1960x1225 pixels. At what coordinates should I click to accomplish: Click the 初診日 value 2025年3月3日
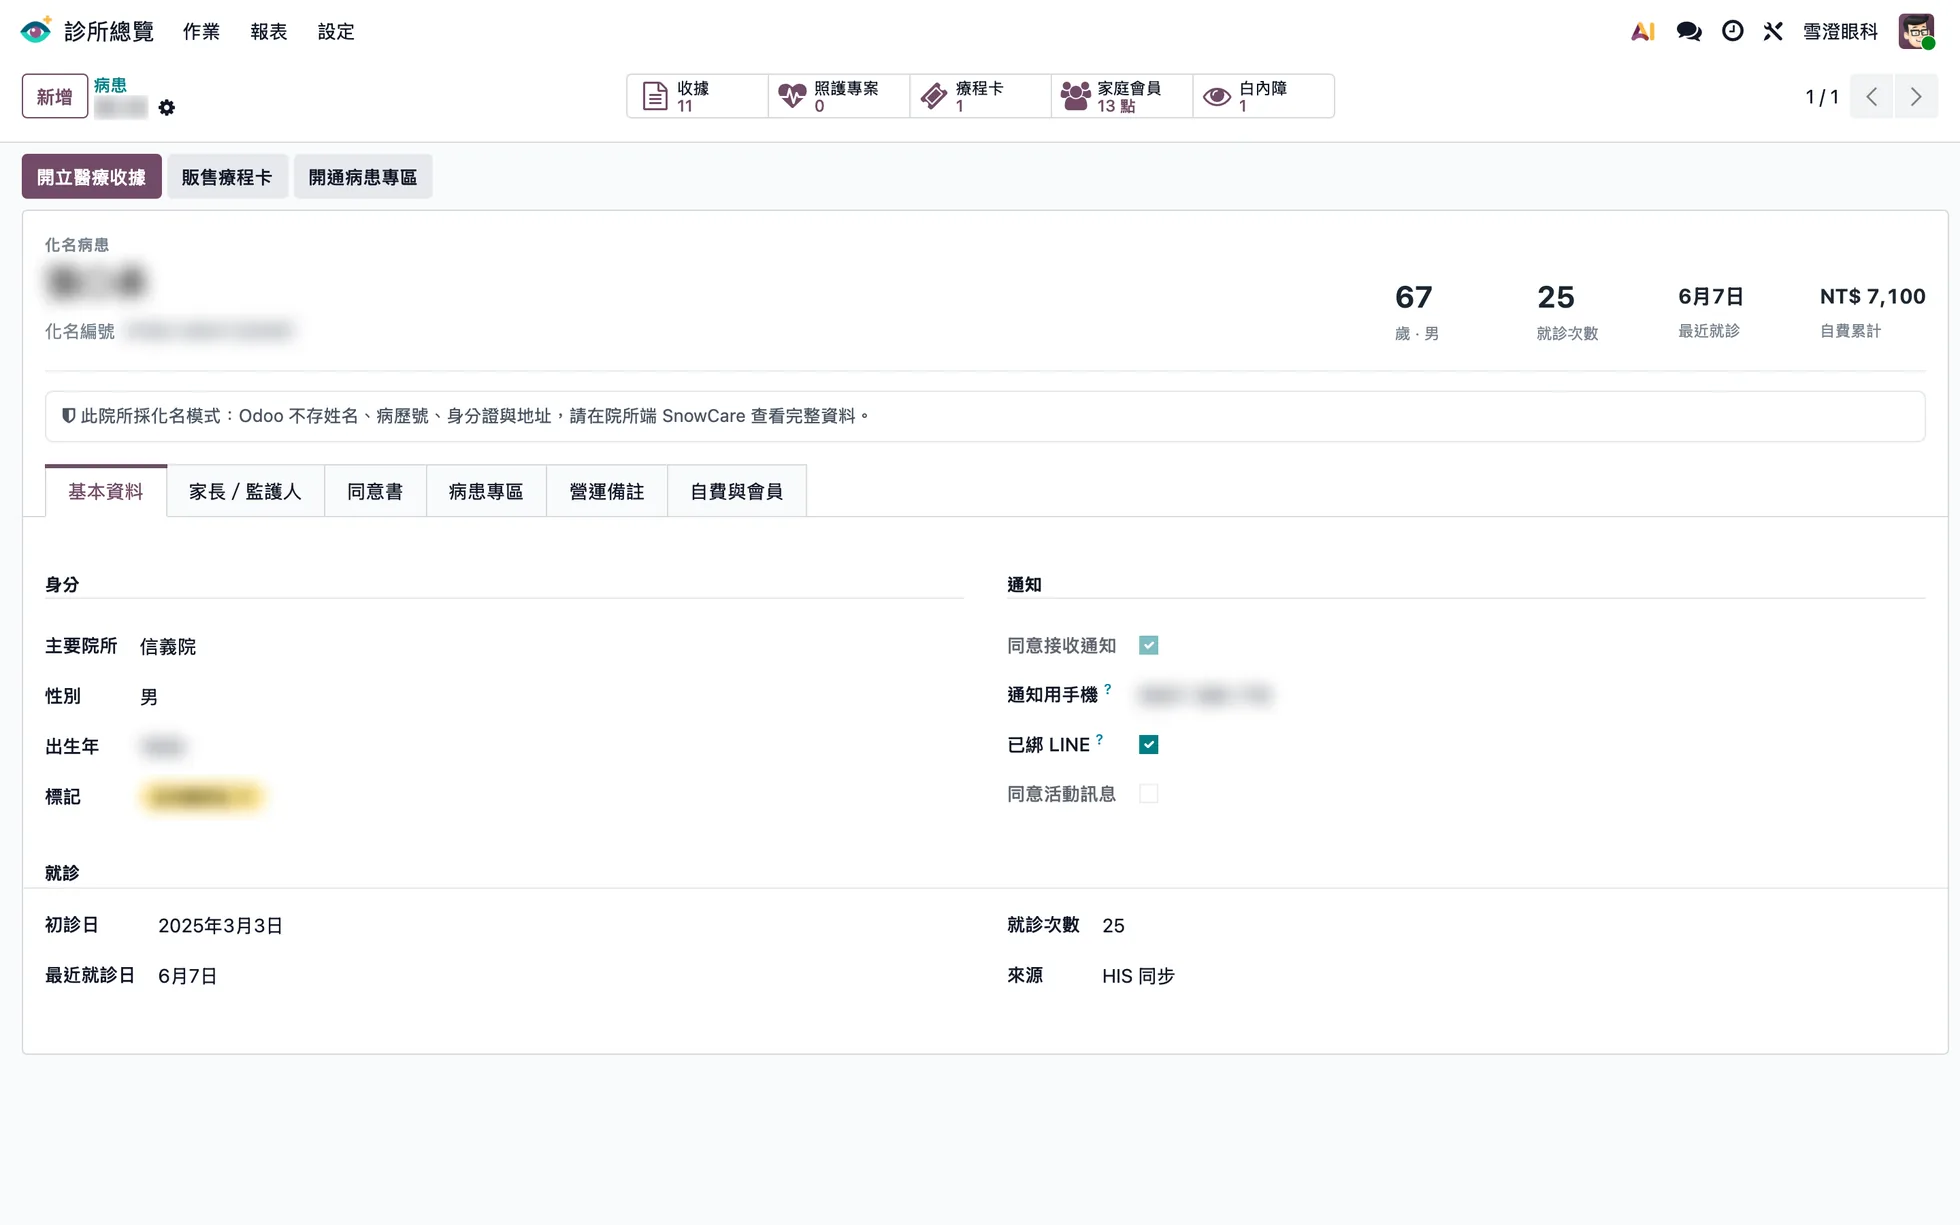coord(220,926)
